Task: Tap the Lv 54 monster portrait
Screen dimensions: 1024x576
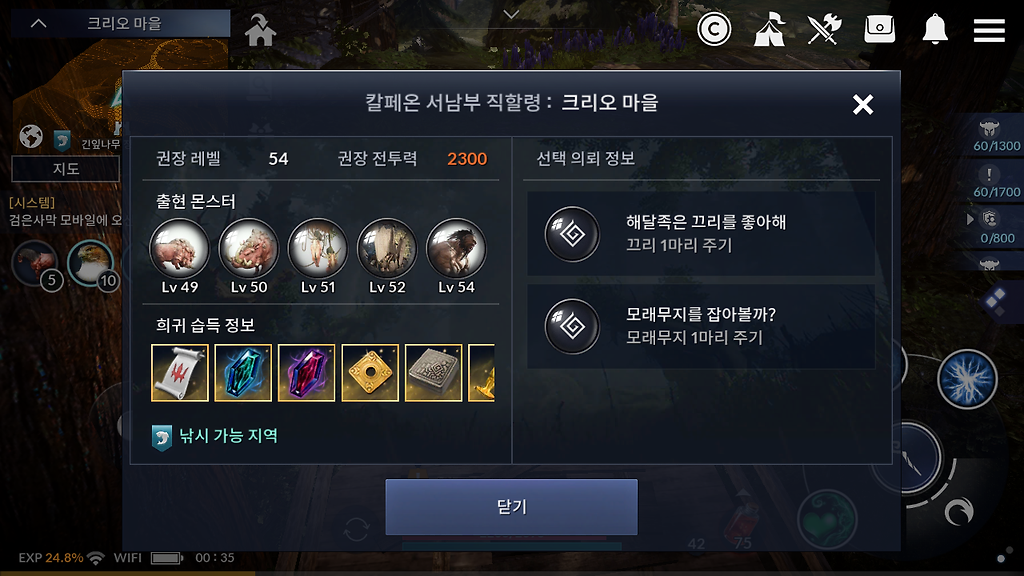Action: 456,248
